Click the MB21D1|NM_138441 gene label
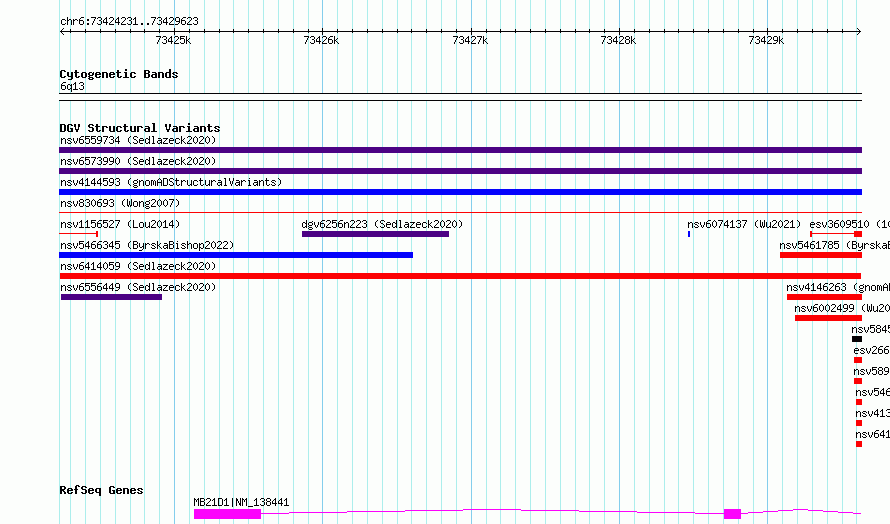This screenshot has height=524, width=890. [x=241, y=502]
